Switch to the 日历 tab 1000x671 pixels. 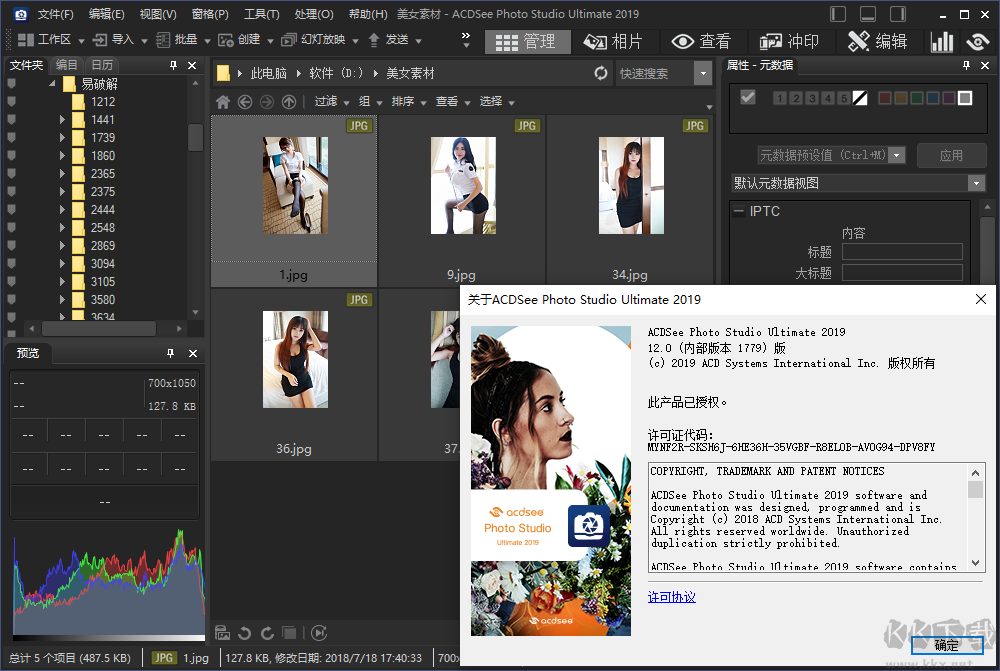coord(101,63)
